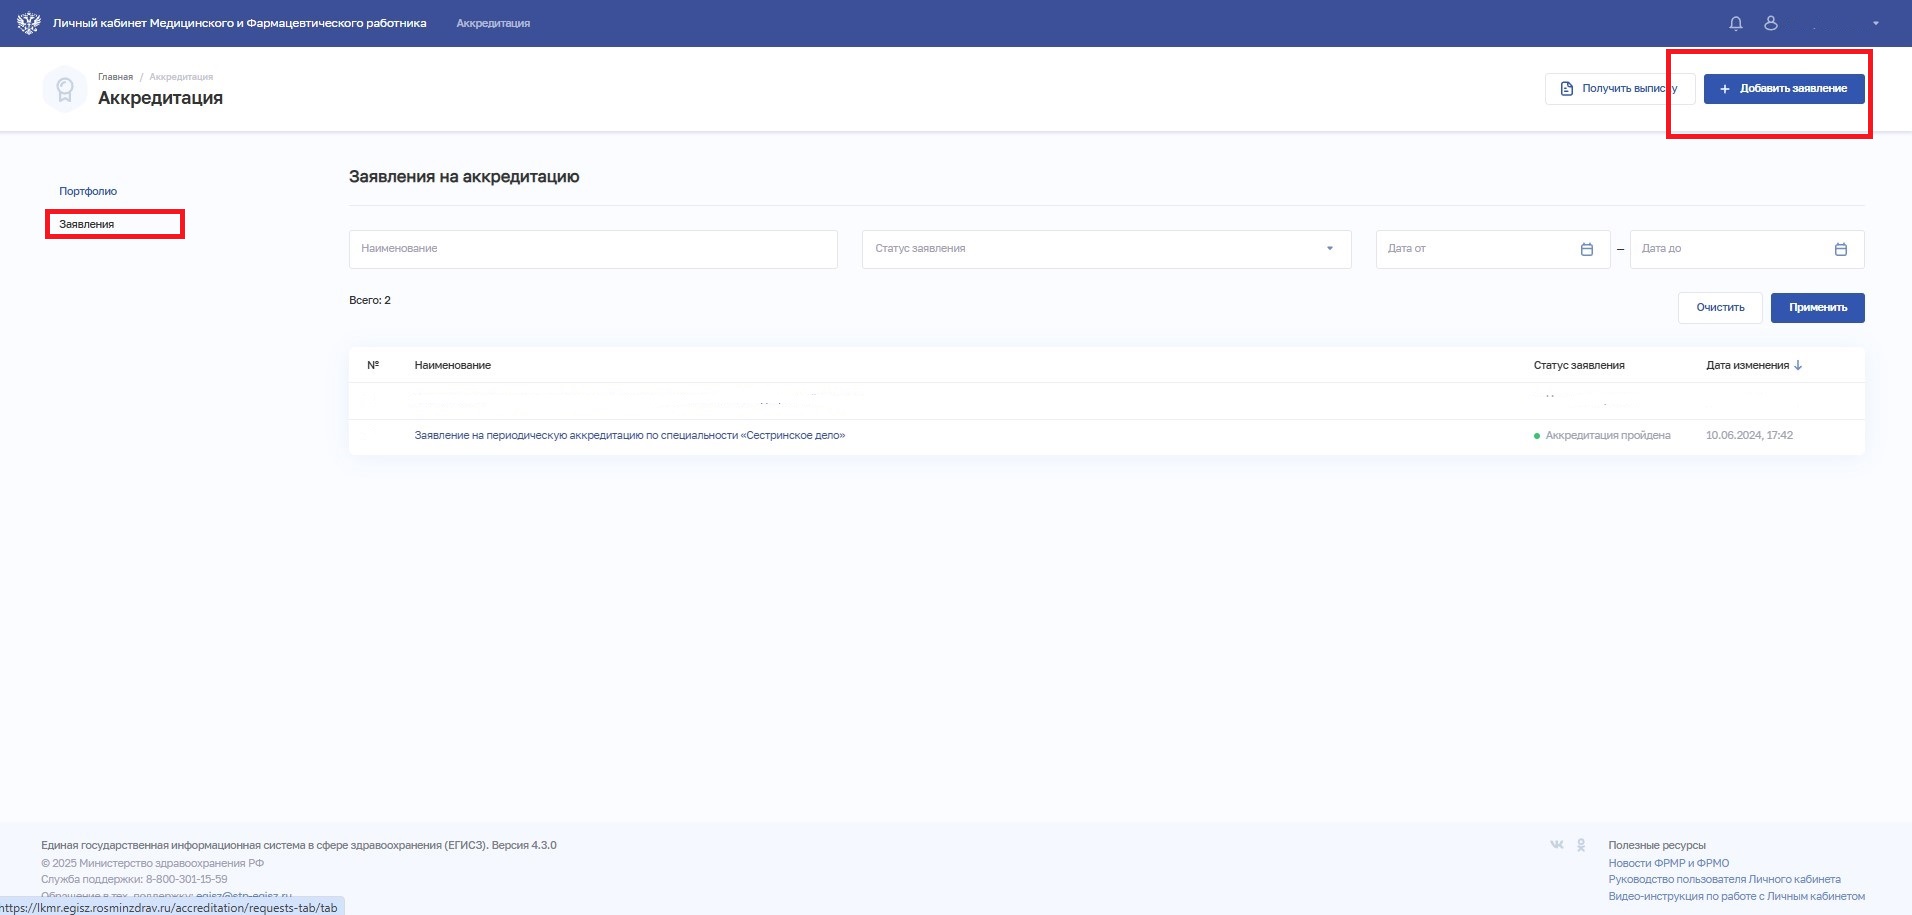Clear filters with 'Очистить' button
This screenshot has height=915, width=1912.
click(x=1719, y=308)
